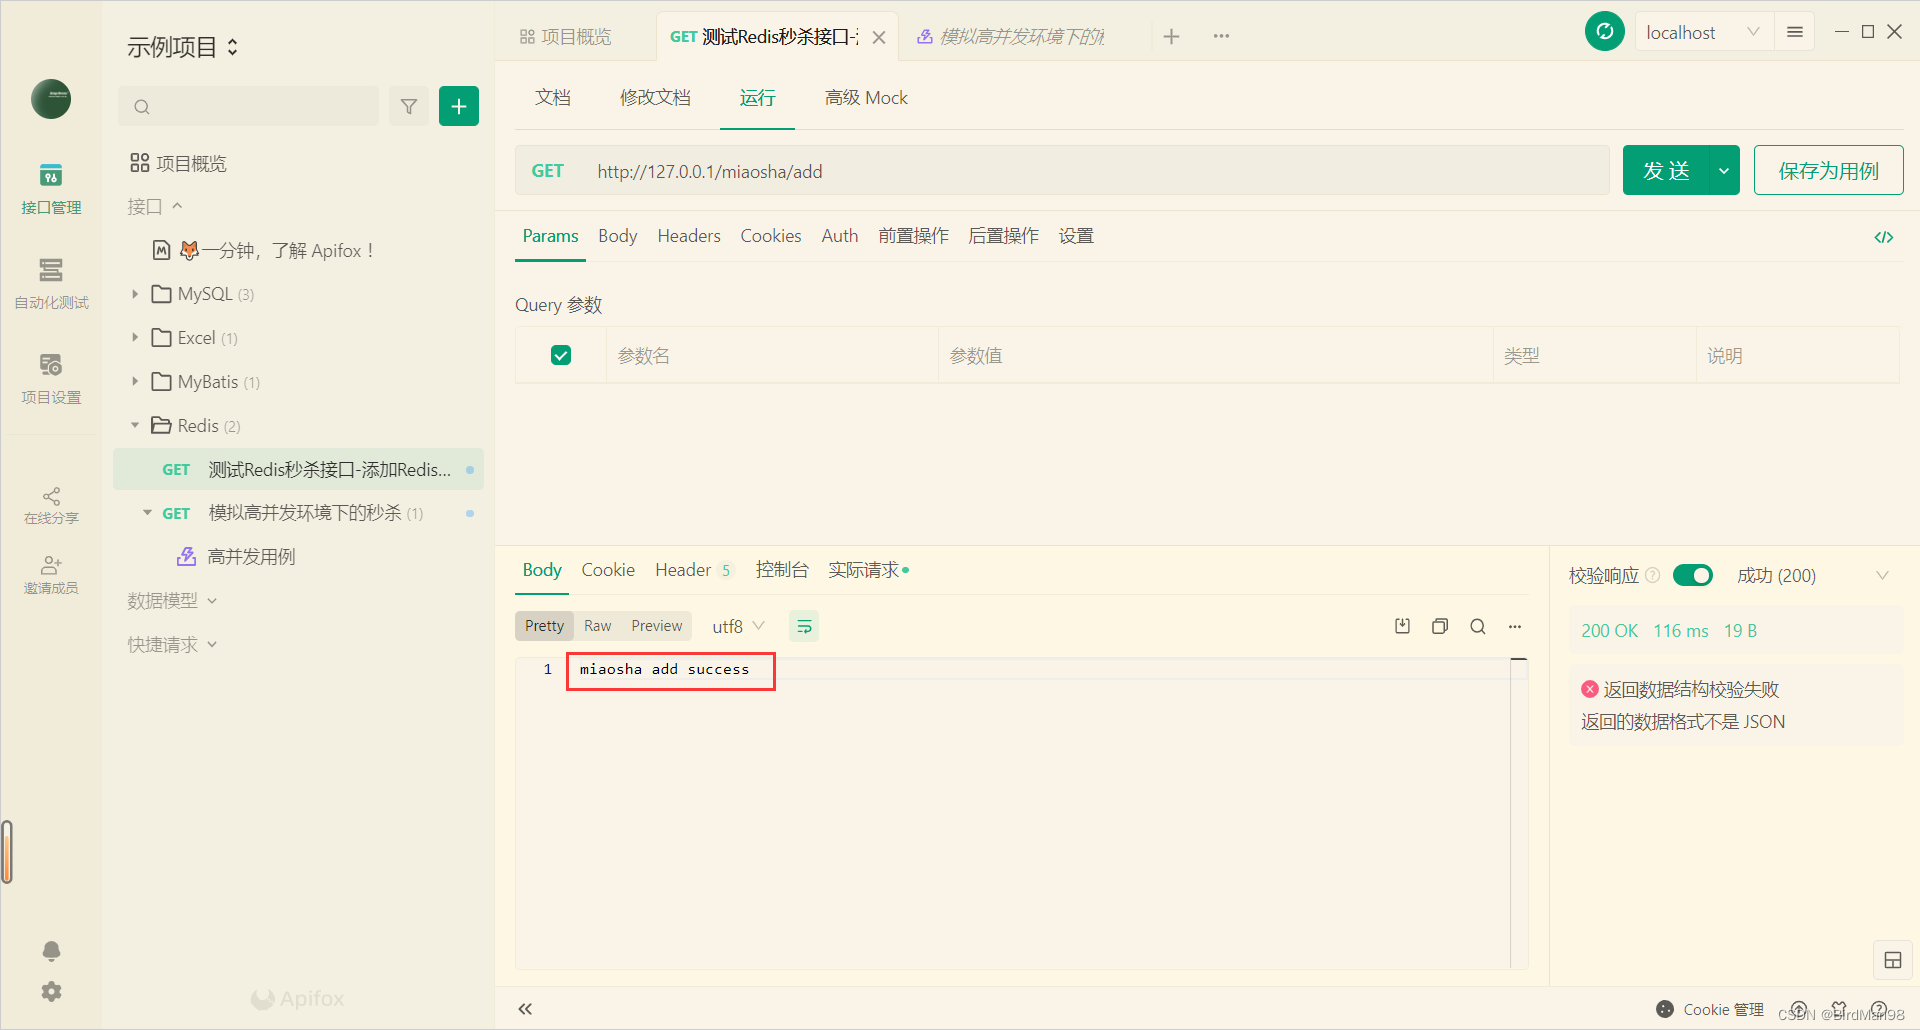The height and width of the screenshot is (1030, 1920).
Task: Close the 测试Redis秒杀接口 tab
Action: click(x=879, y=37)
